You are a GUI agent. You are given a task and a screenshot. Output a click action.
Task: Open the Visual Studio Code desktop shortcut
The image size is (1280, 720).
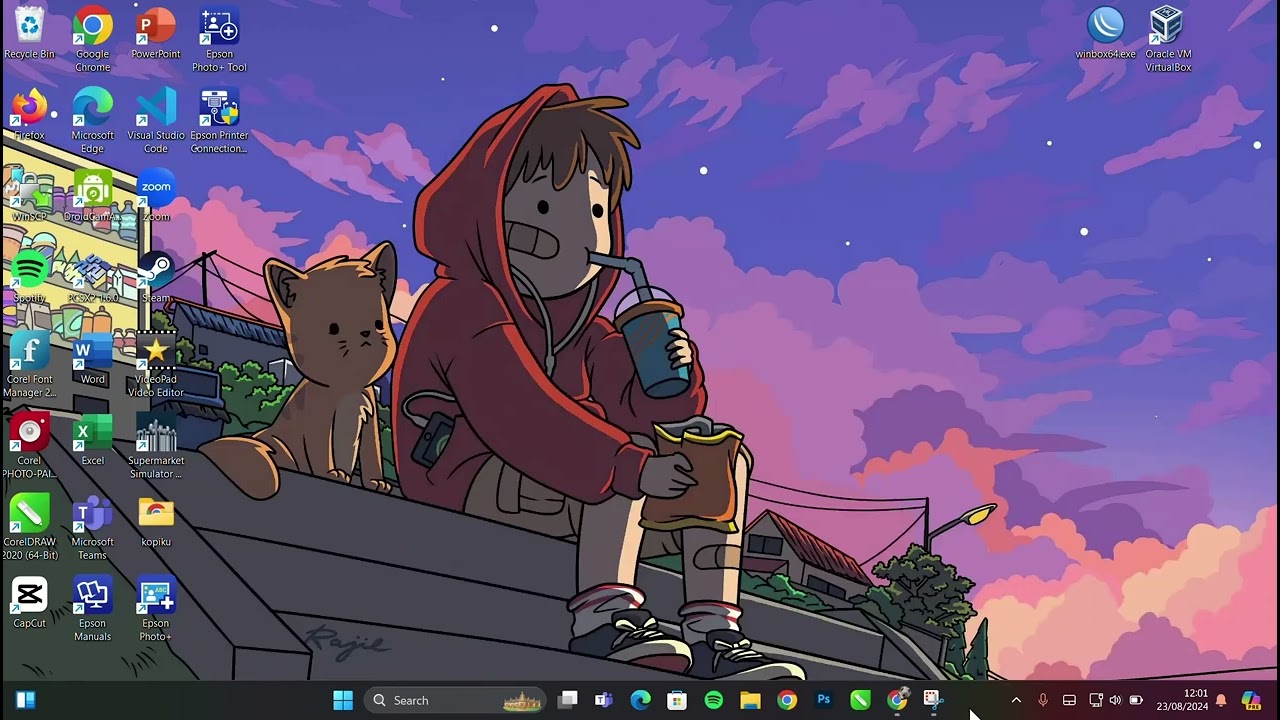[156, 121]
